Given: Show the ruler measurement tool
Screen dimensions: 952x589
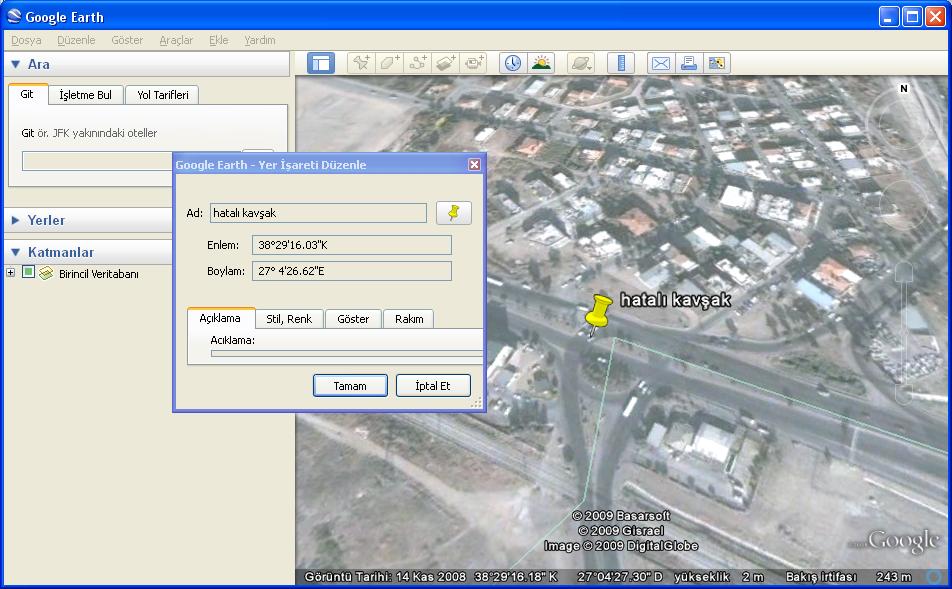Looking at the screenshot, I should coord(621,63).
